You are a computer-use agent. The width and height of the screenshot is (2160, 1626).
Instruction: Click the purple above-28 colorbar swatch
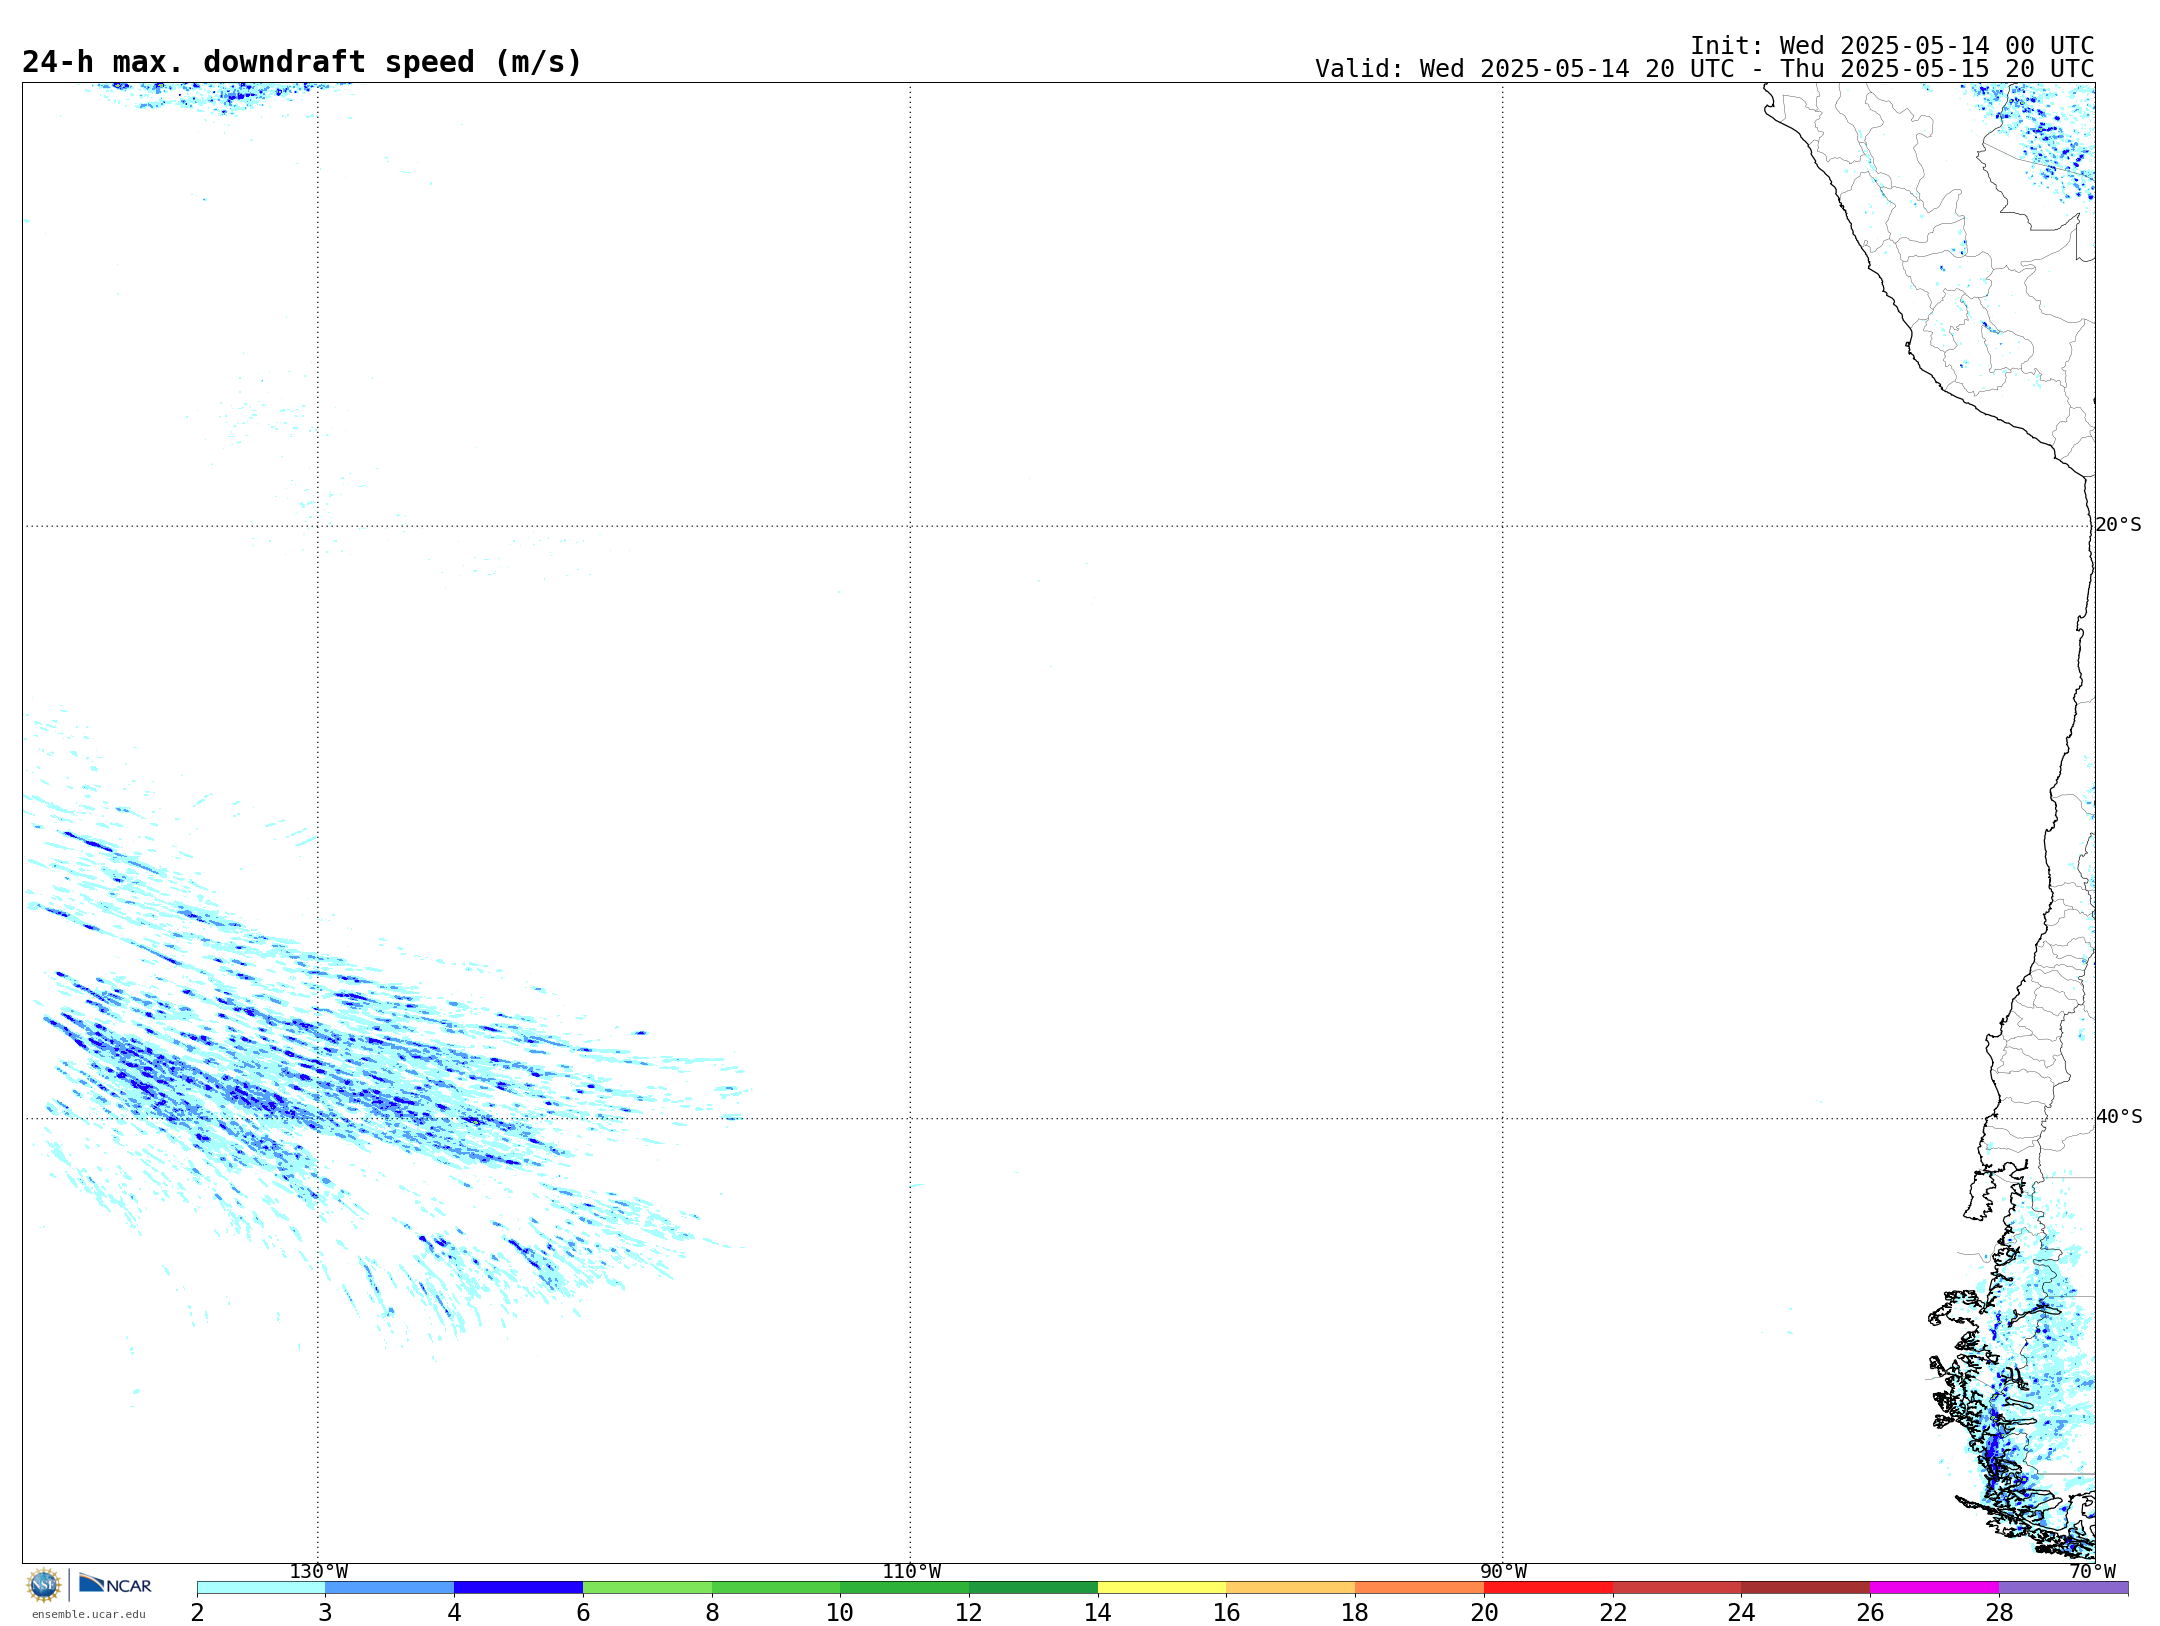click(2063, 1588)
